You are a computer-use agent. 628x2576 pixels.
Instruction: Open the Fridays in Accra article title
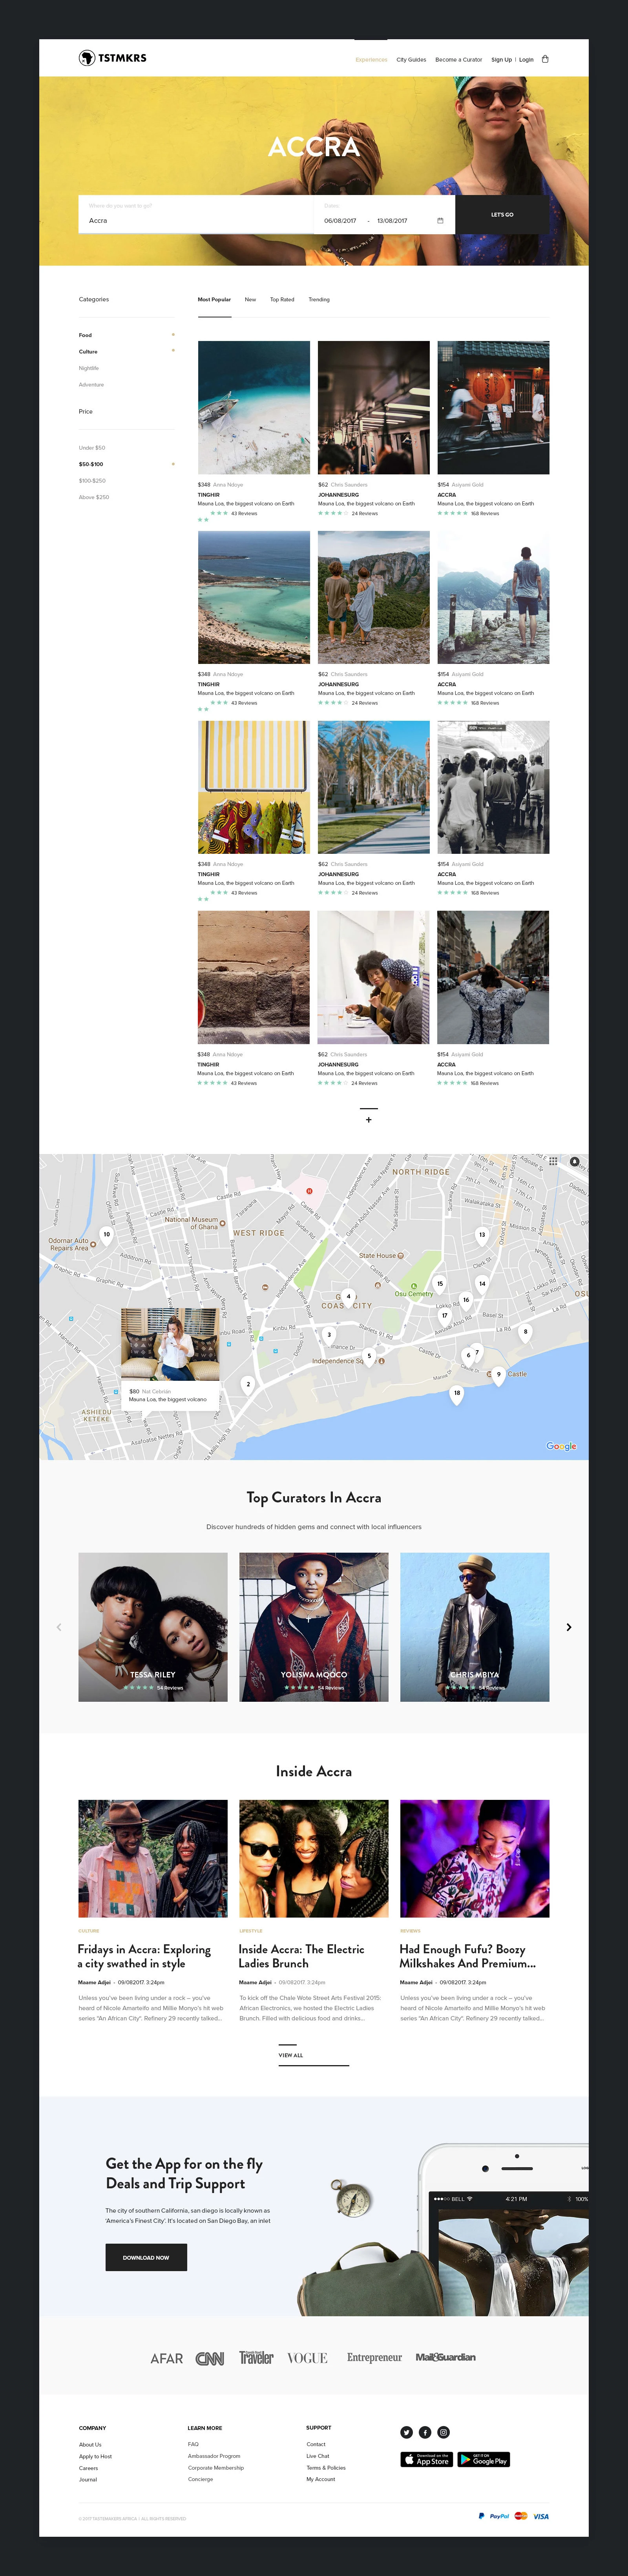click(x=144, y=1956)
